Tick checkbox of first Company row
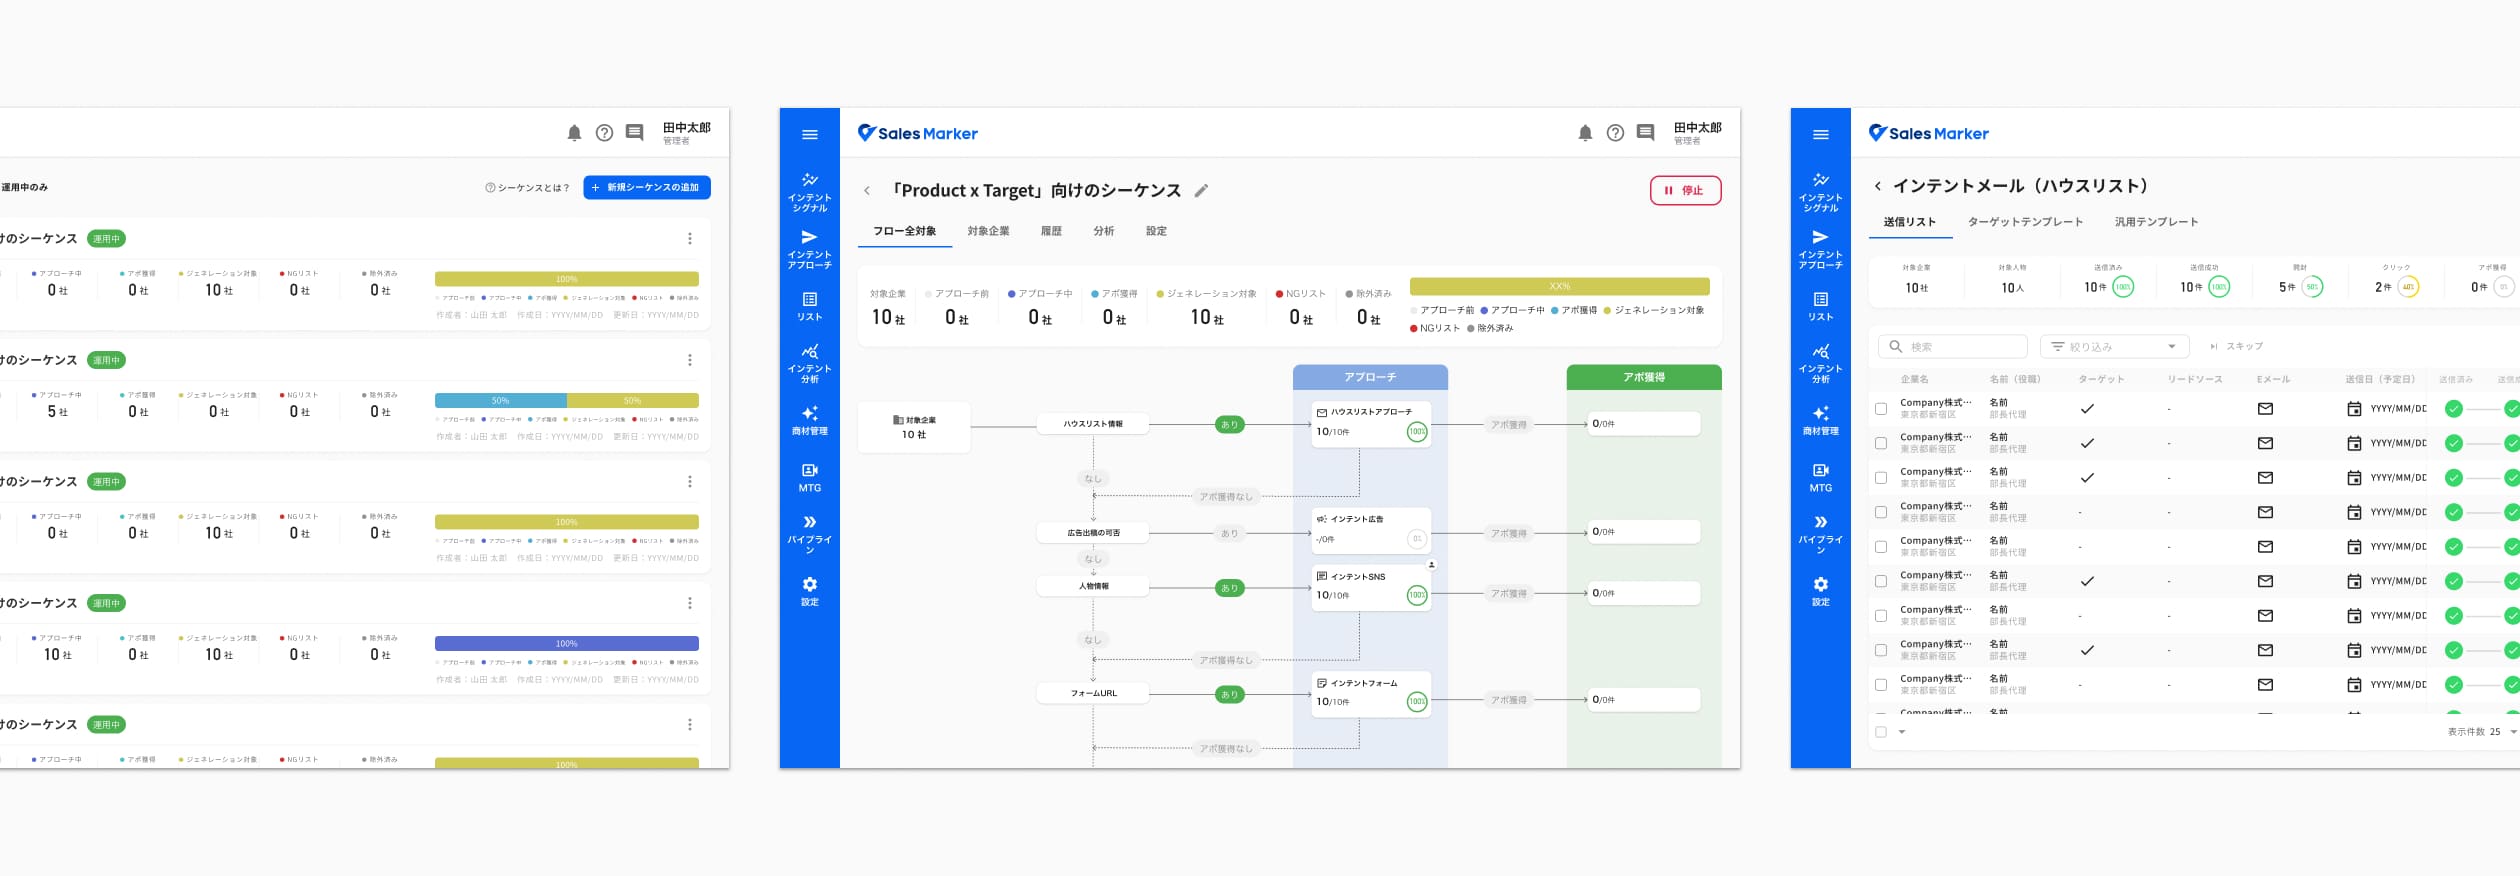 1881,409
